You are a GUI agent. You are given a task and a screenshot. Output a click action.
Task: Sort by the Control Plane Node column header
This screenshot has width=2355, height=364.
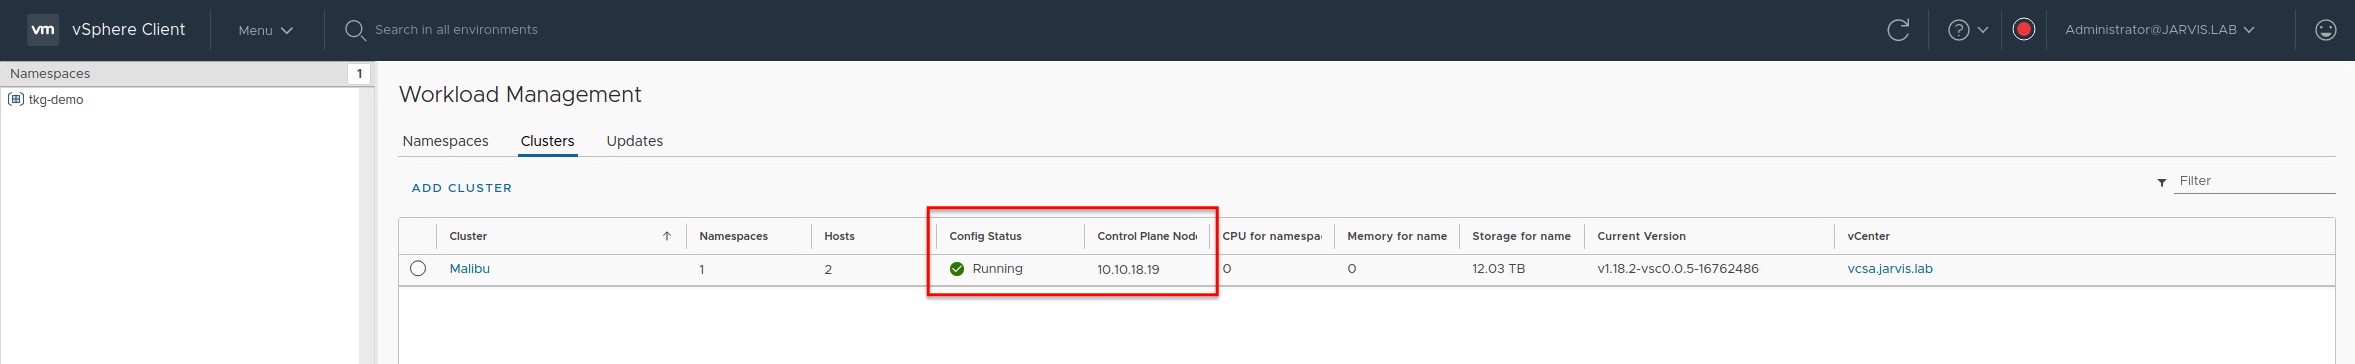[x=1147, y=237]
